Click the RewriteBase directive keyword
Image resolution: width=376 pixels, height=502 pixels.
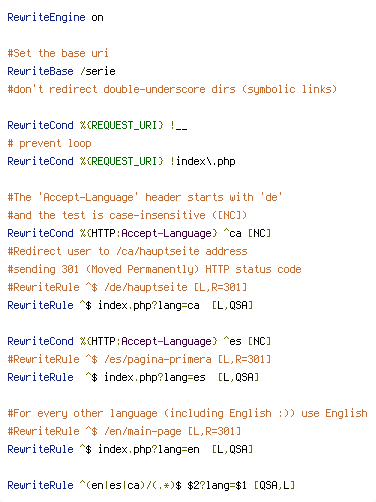click(x=40, y=71)
